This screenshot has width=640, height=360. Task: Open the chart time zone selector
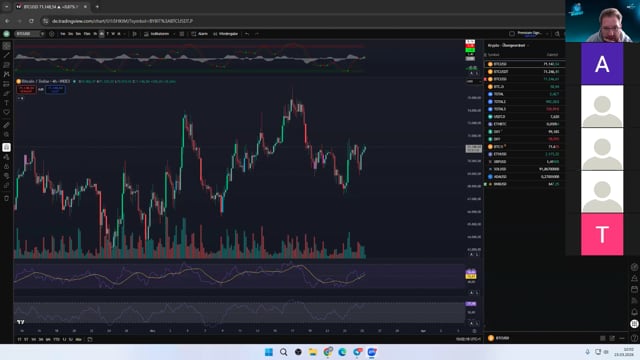[x=468, y=339]
